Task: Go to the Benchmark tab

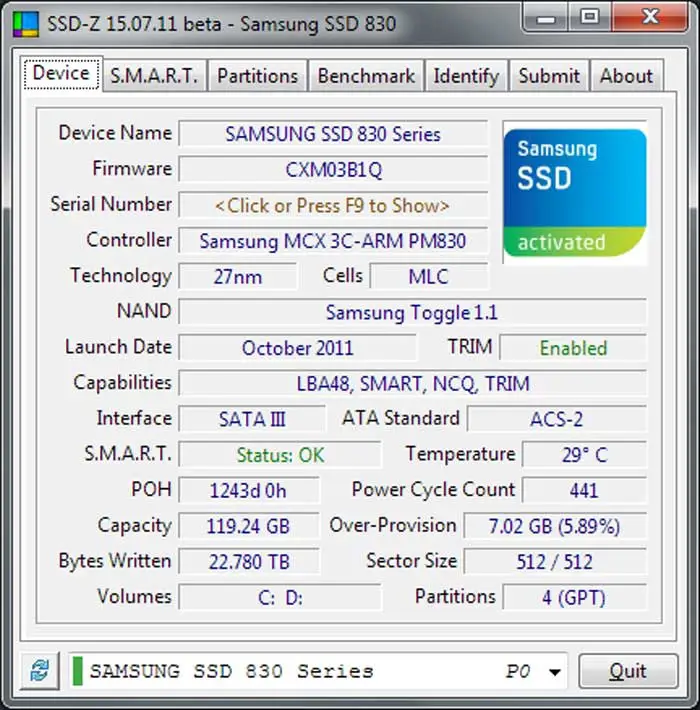Action: (366, 76)
